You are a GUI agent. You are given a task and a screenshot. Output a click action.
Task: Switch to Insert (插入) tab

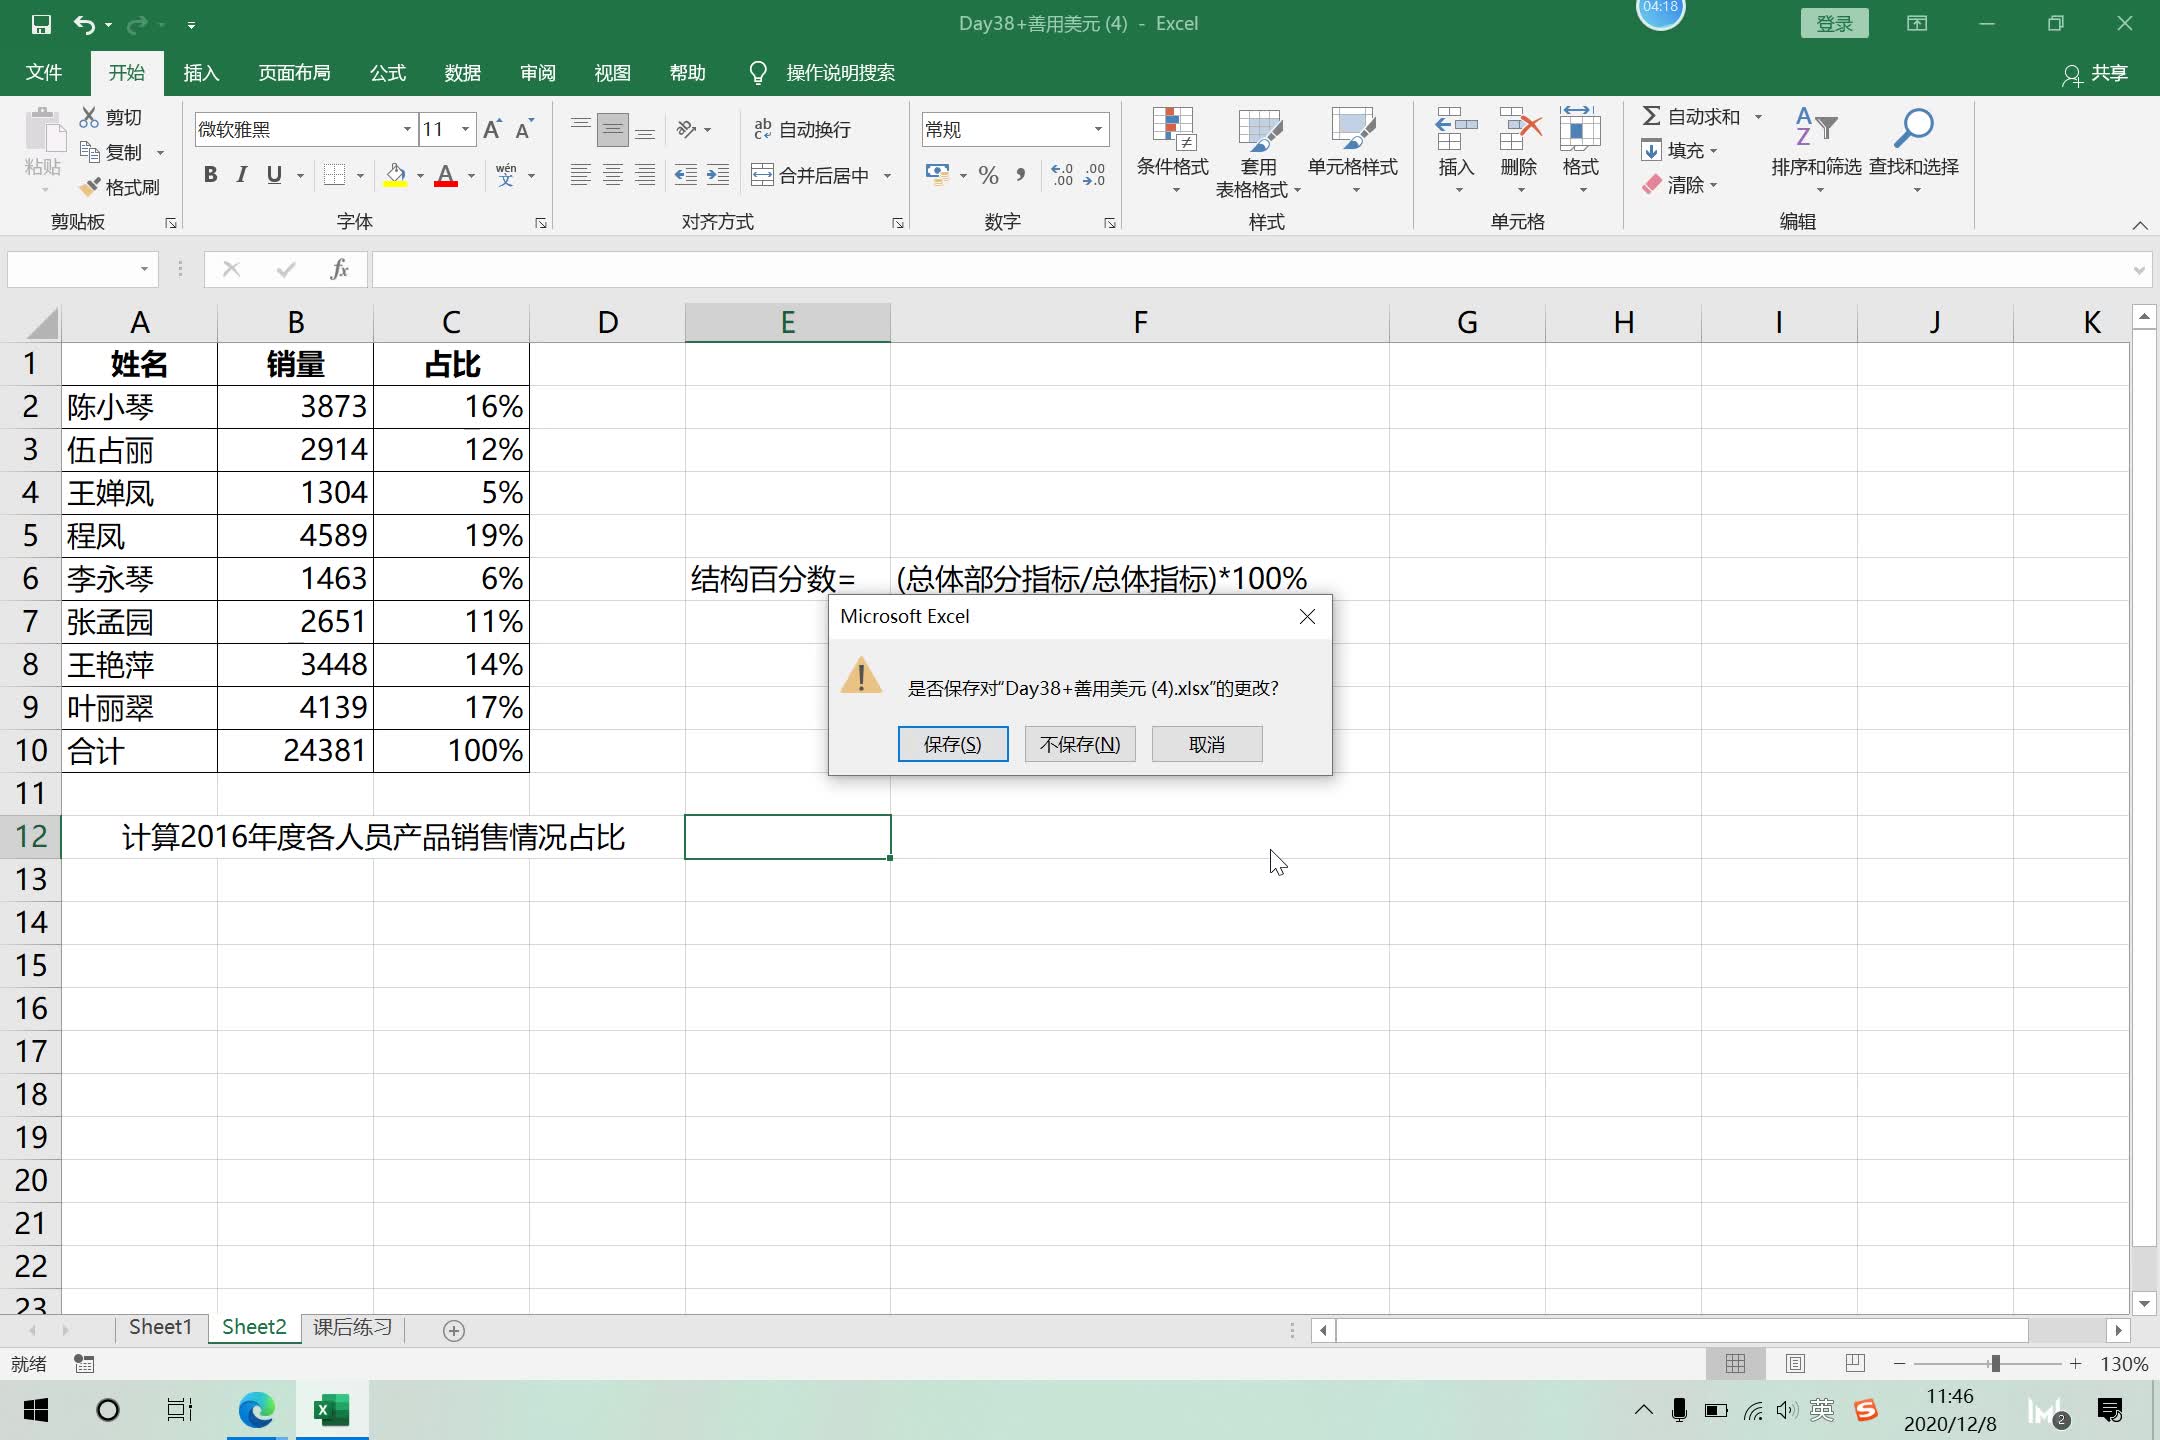click(x=201, y=73)
